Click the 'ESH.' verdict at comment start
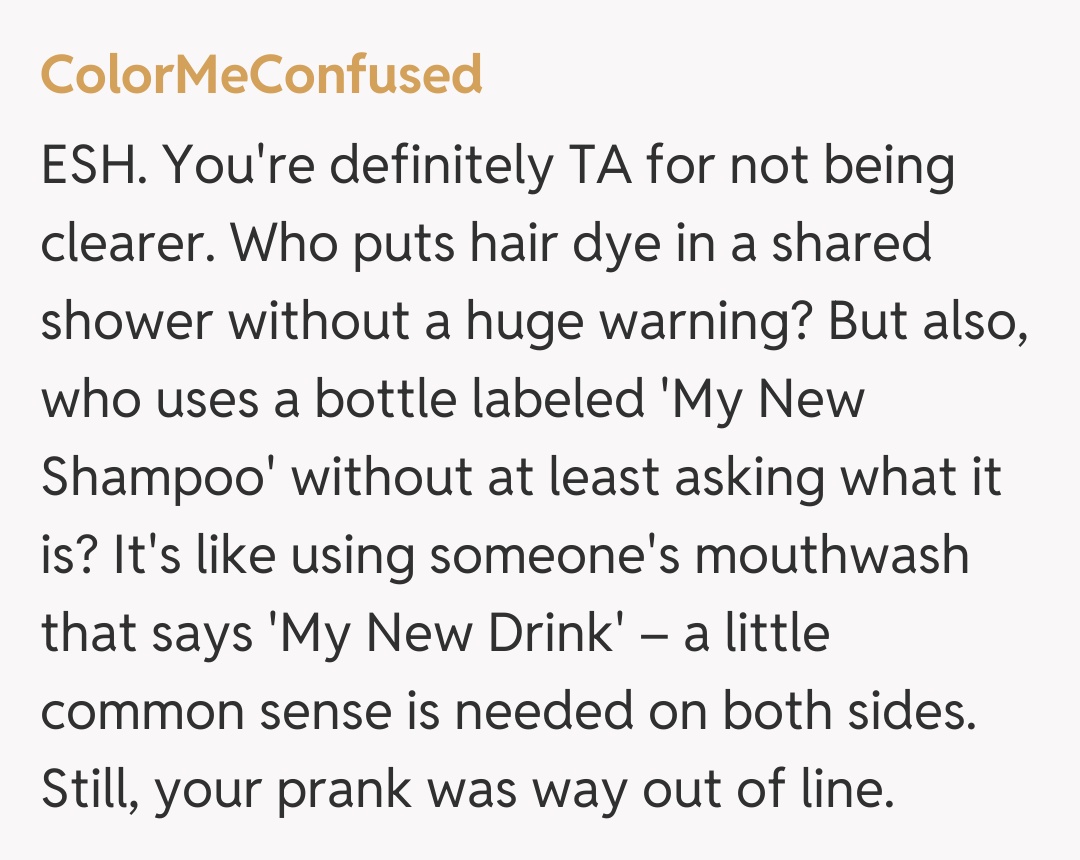This screenshot has height=860, width=1080. (95, 168)
